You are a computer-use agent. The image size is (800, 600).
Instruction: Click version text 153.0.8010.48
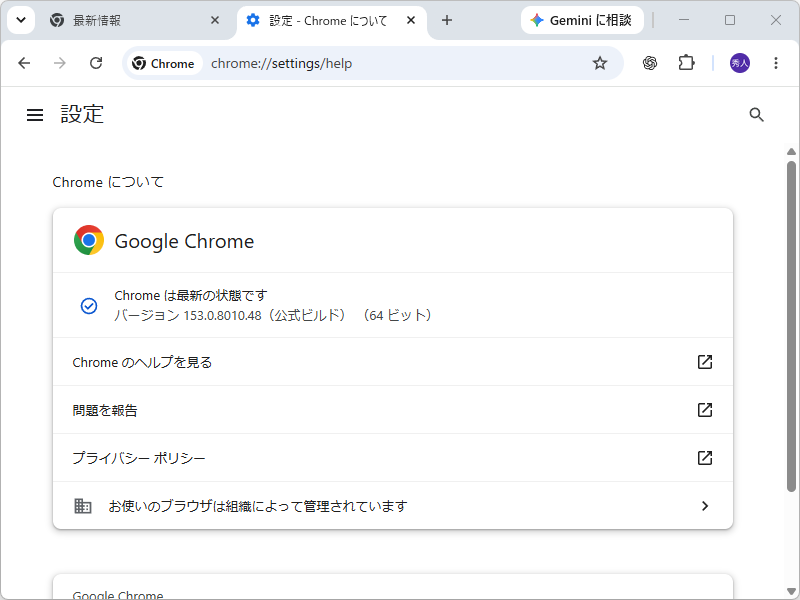pyautogui.click(x=222, y=315)
